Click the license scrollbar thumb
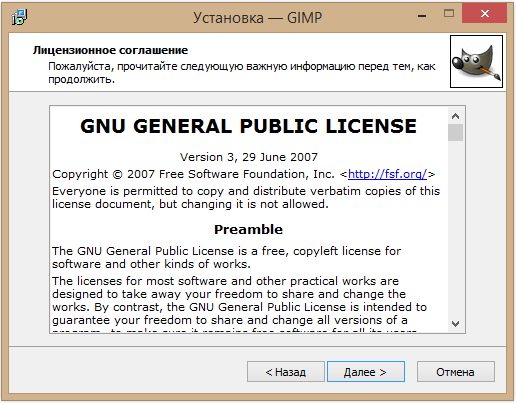 coord(455,133)
